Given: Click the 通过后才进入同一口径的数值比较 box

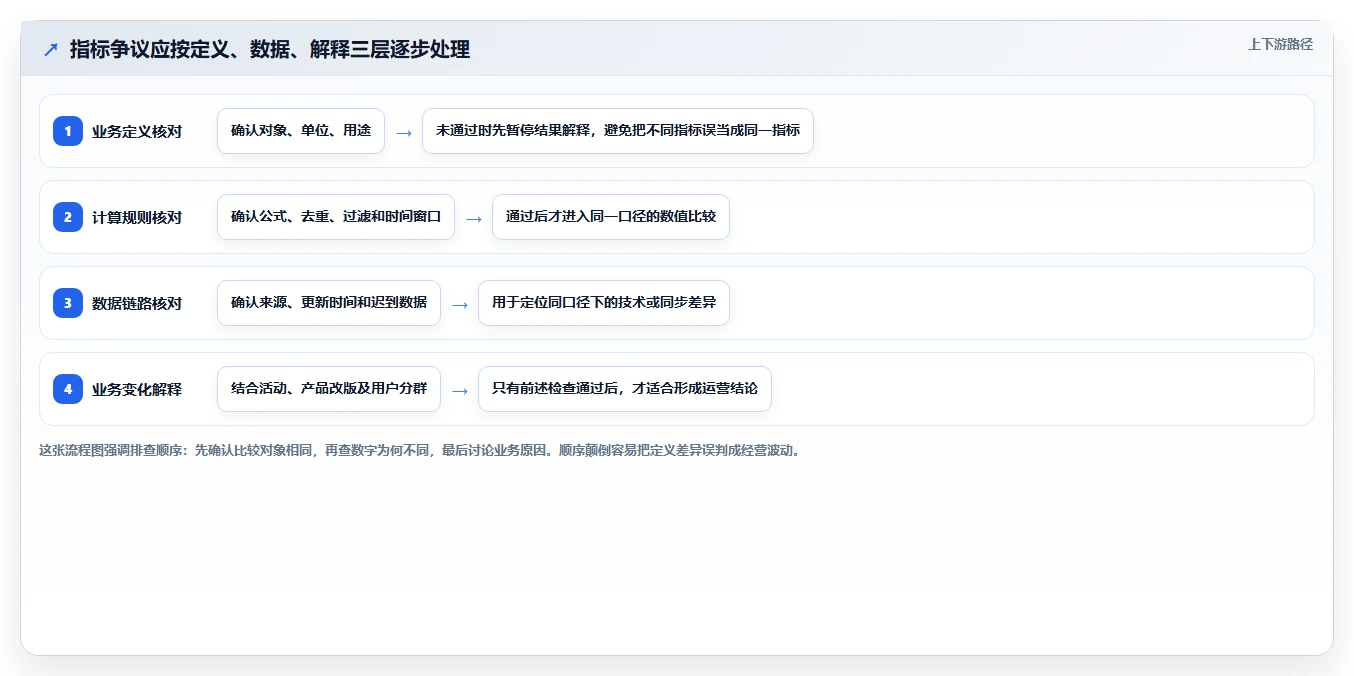Looking at the screenshot, I should [611, 217].
